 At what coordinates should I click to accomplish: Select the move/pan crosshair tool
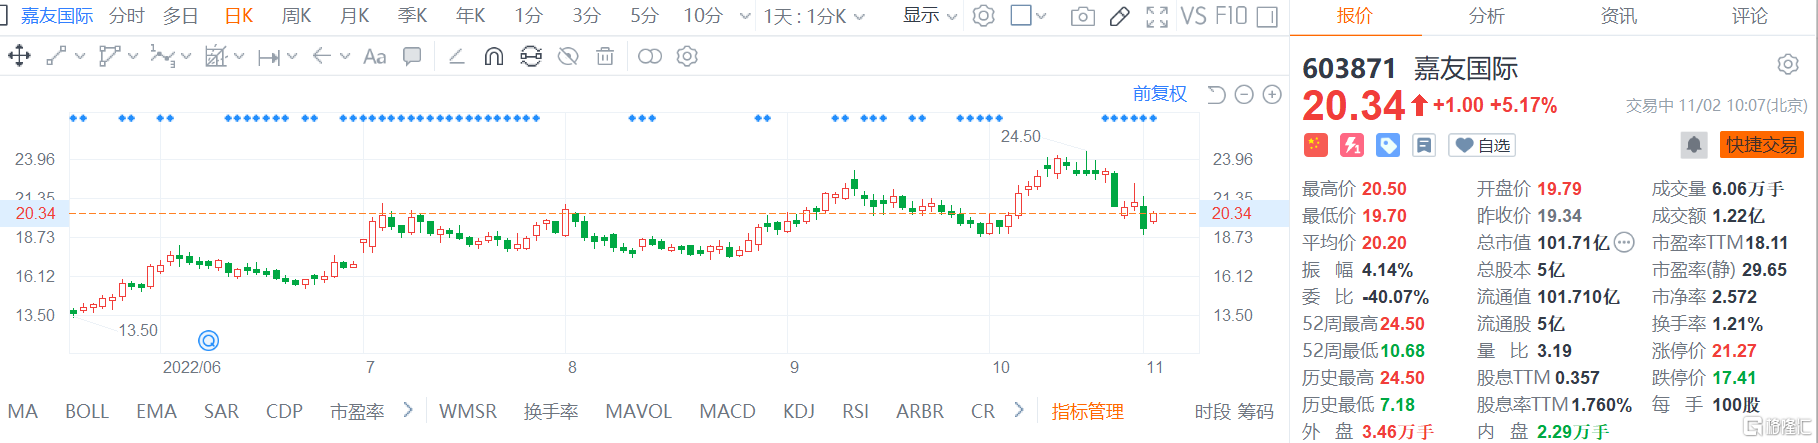point(19,56)
